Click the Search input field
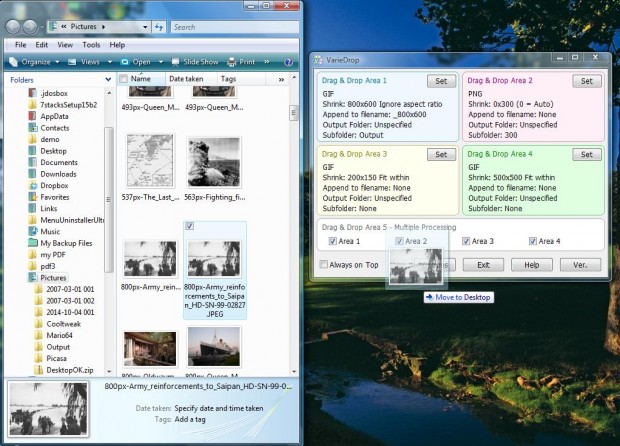 [235, 27]
